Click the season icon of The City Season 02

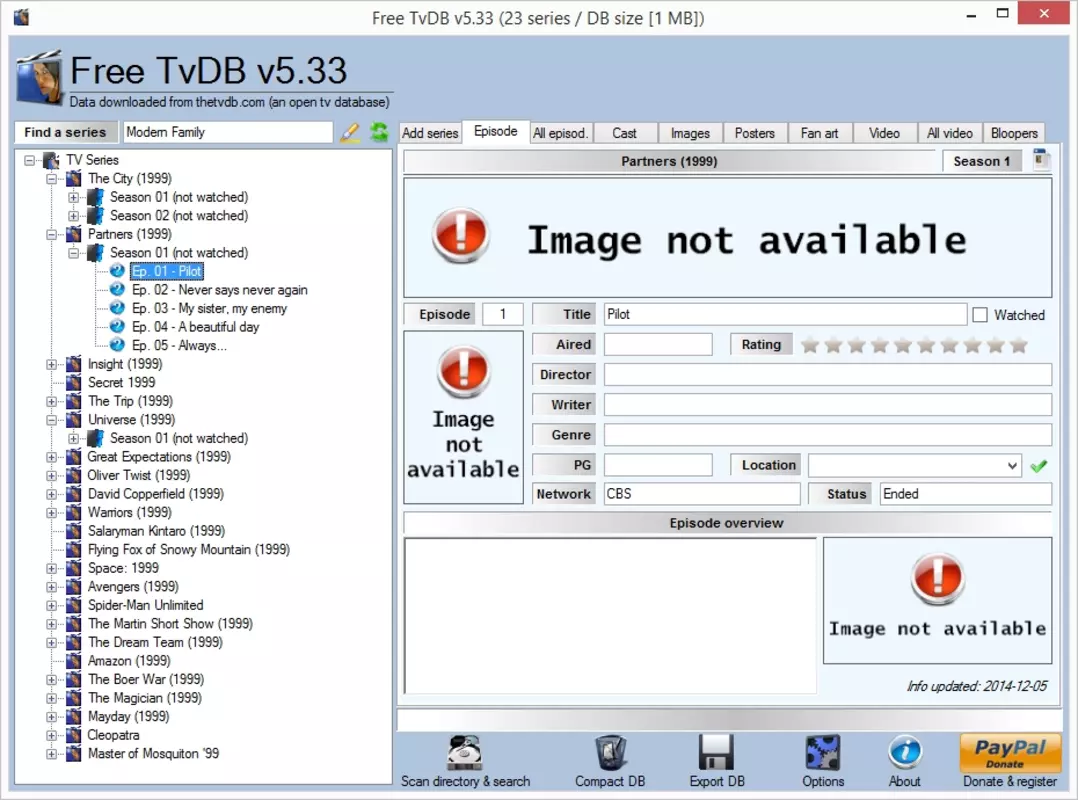coord(96,215)
